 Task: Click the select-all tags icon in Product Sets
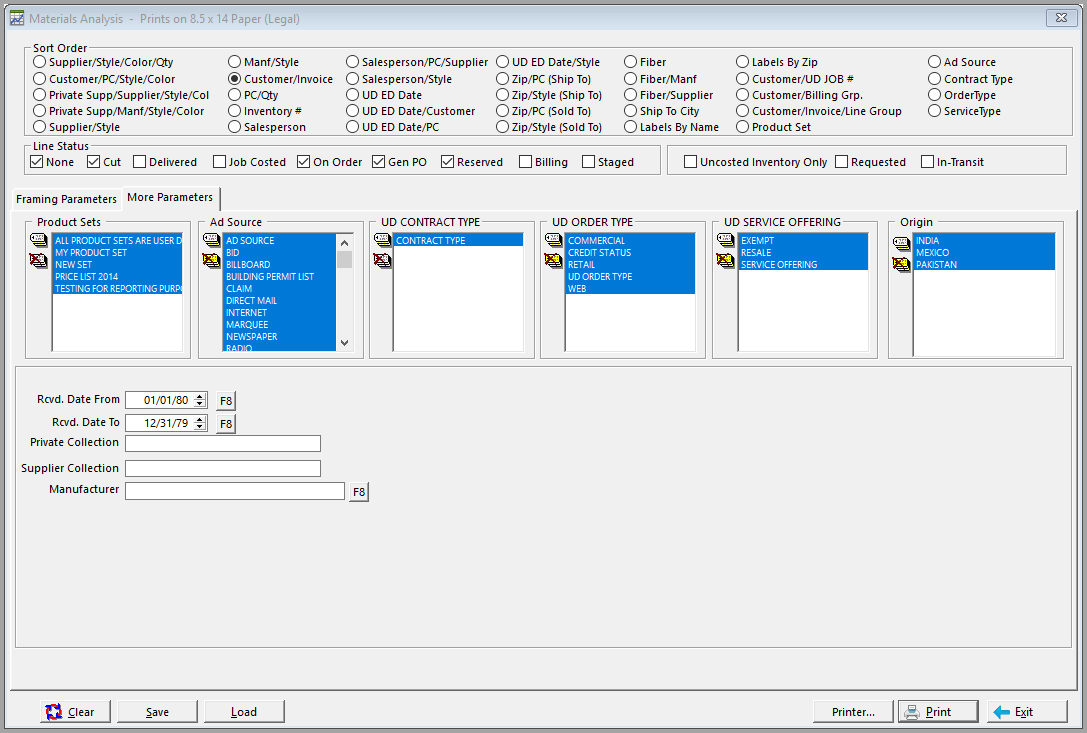[38, 241]
